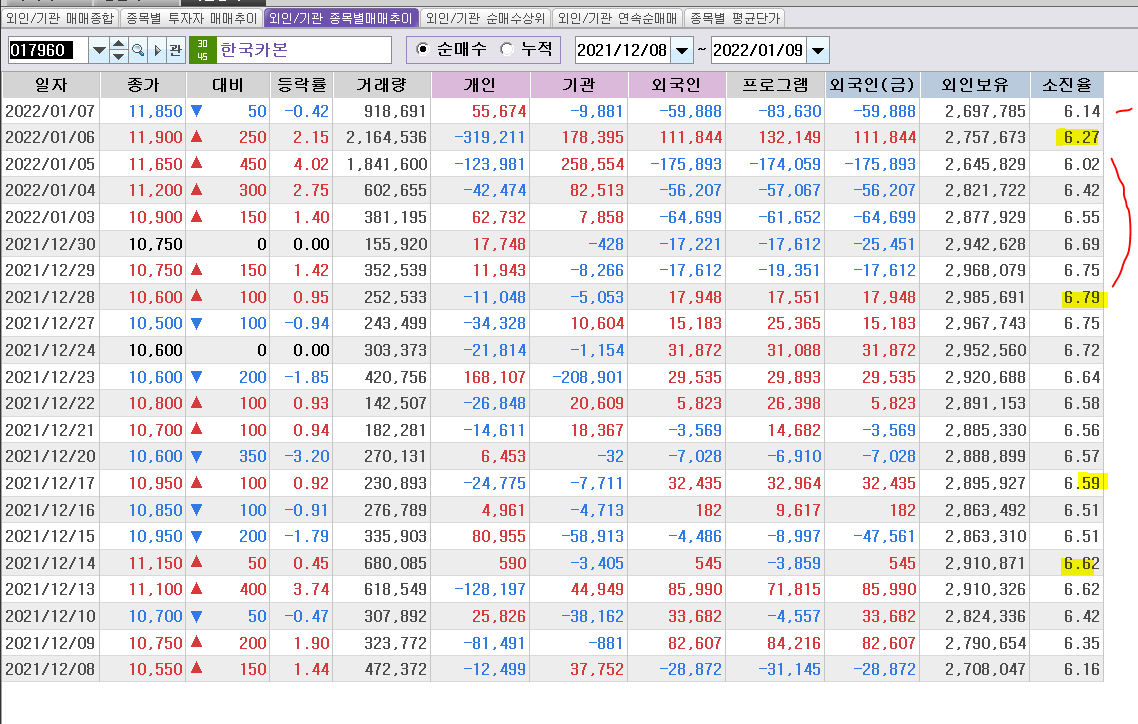Image resolution: width=1138 pixels, height=724 pixels.
Task: Click the right-arrow play icon beside search
Action: [157, 50]
